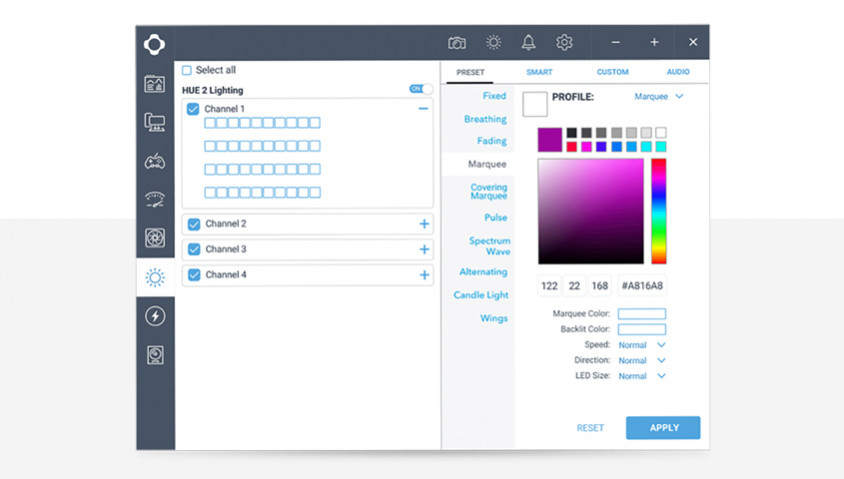This screenshot has height=479, width=844.
Task: Pick the red preset color swatch
Action: point(572,146)
